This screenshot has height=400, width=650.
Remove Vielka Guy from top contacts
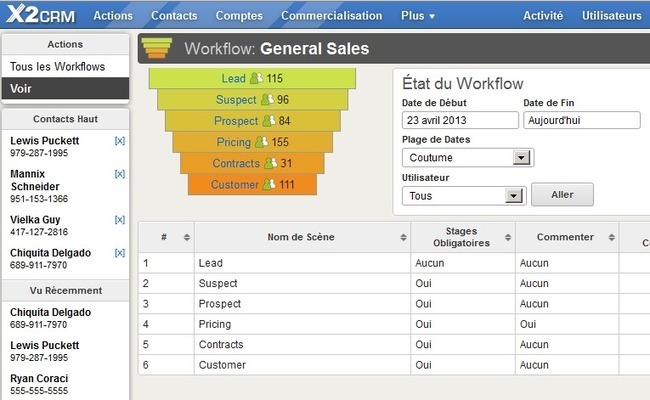pos(119,219)
